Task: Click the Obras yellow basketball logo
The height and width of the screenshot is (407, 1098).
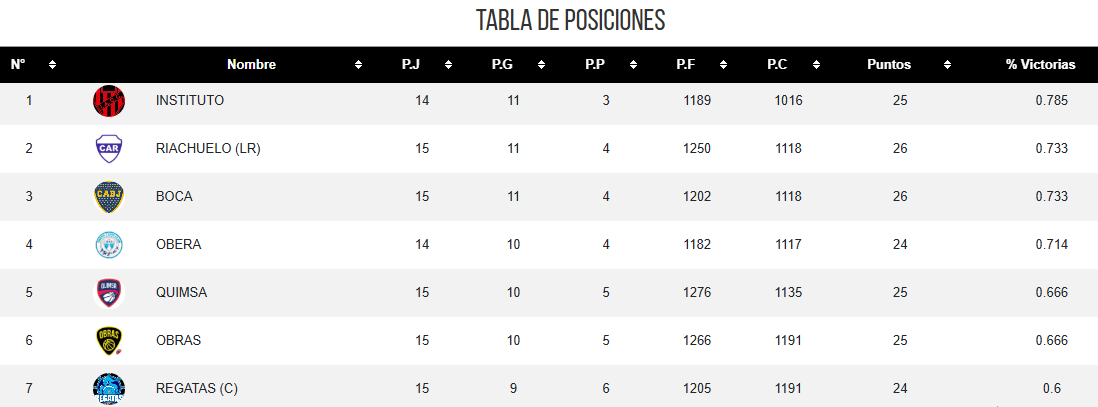Action: coord(109,340)
